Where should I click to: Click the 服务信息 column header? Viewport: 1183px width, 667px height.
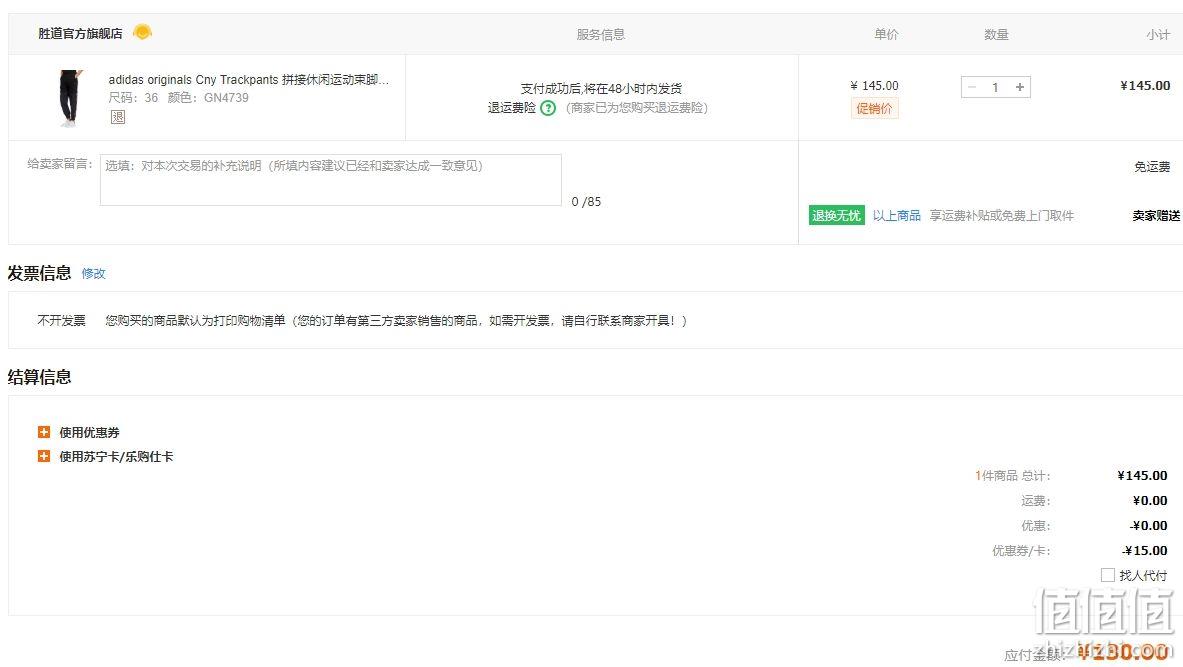point(601,34)
